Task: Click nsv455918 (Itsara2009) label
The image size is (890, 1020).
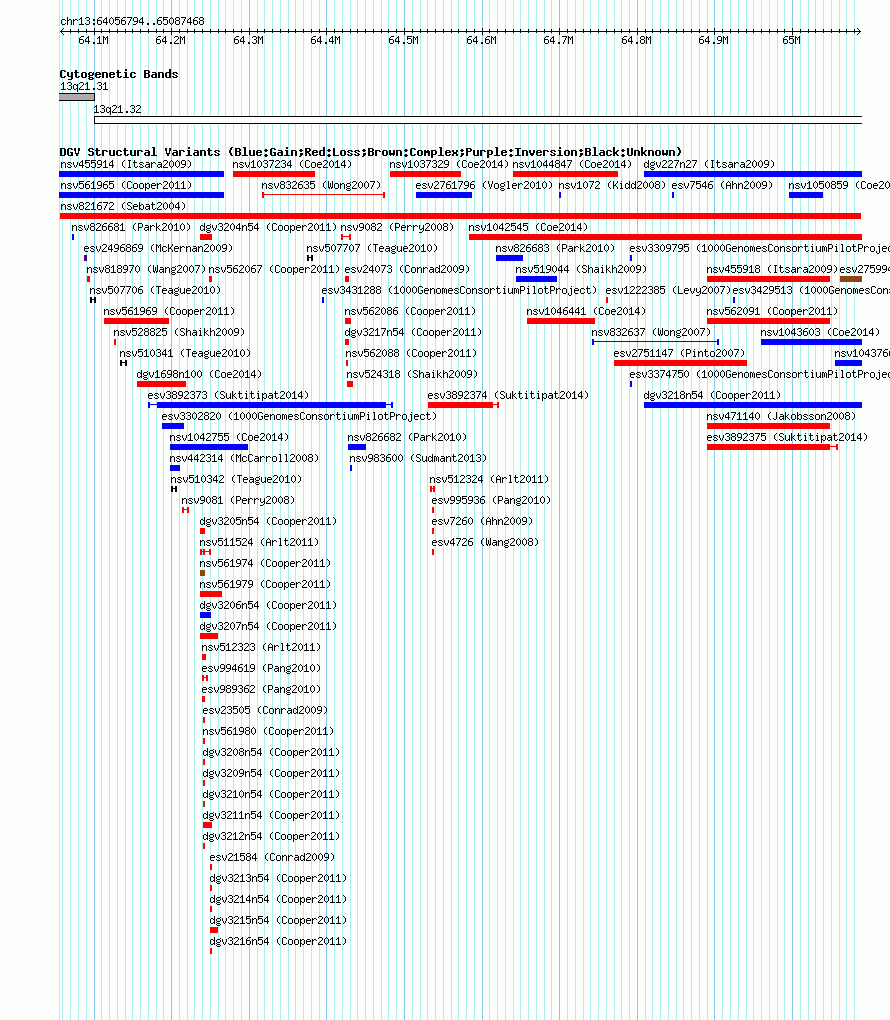Action: point(772,269)
